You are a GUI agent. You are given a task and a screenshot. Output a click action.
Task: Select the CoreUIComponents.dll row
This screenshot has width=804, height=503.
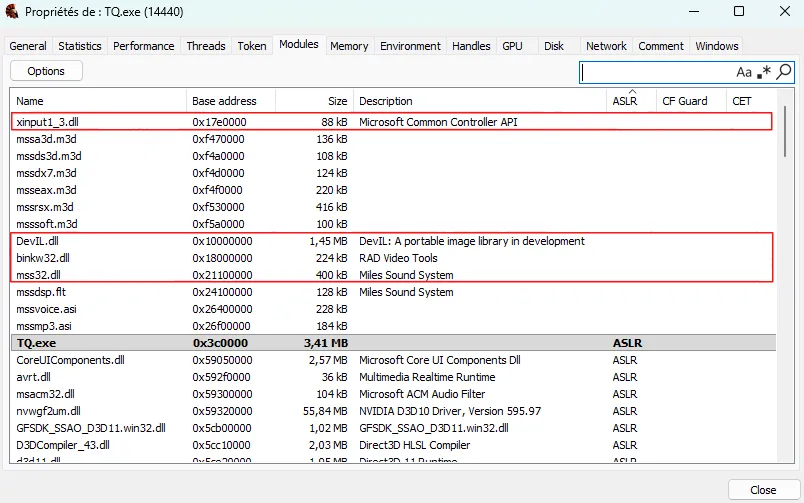point(393,360)
